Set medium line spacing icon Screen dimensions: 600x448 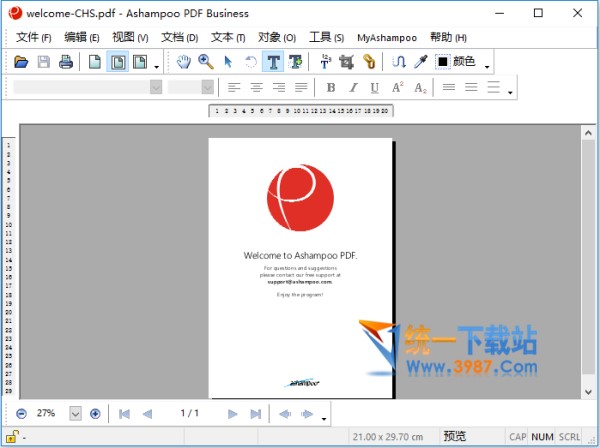pos(471,88)
